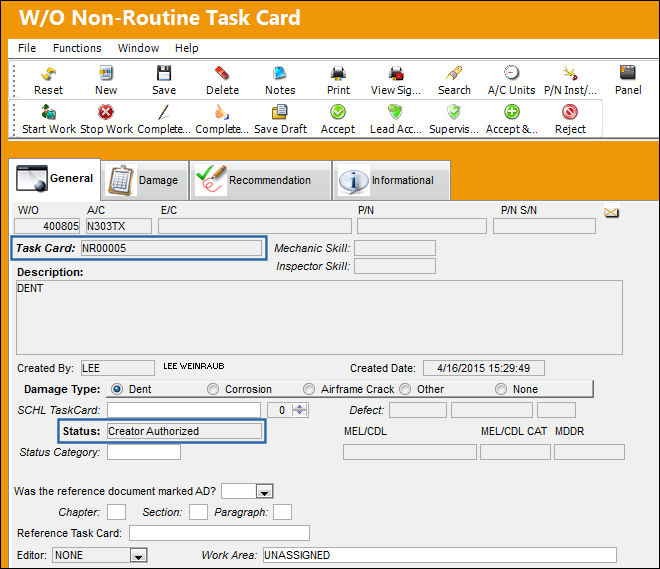Click the Mechanic Skill field
The height and width of the screenshot is (569, 660).
(395, 248)
